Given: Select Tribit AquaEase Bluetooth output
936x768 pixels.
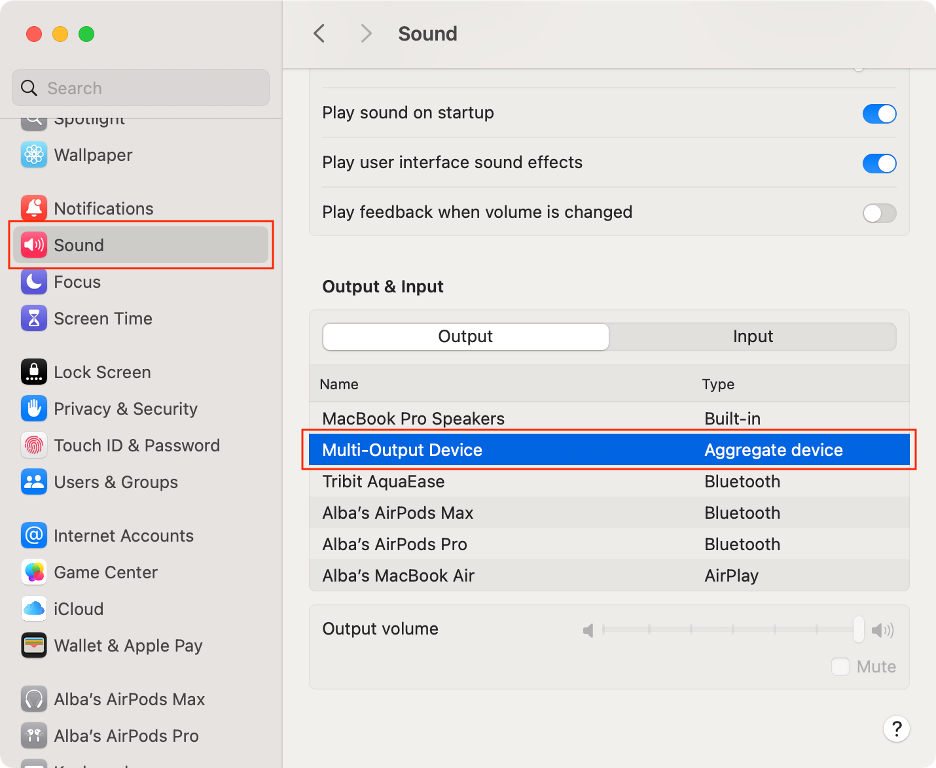Looking at the screenshot, I should click(x=609, y=482).
